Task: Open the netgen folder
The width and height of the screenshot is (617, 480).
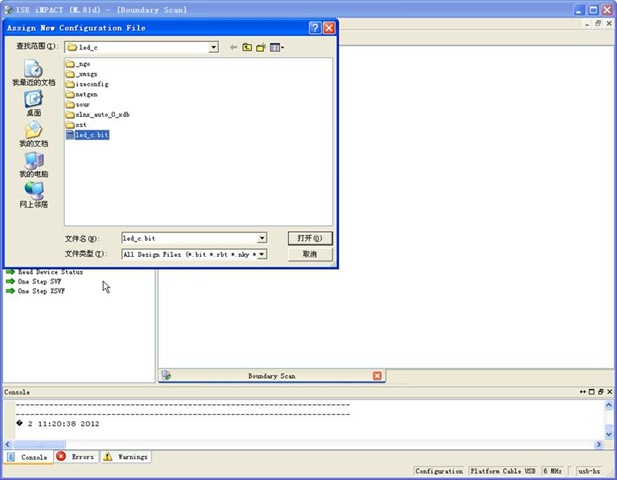Action: click(x=87, y=94)
